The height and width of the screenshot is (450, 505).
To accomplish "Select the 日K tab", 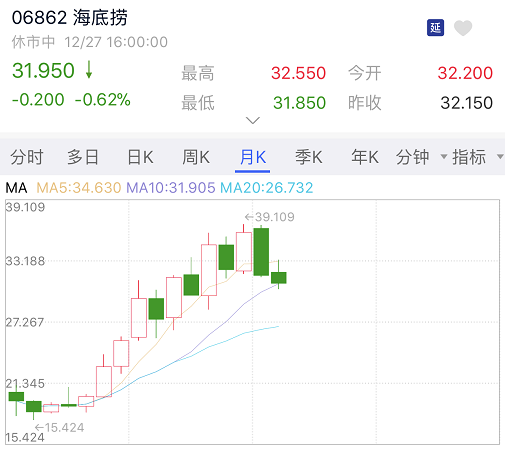I will pyautogui.click(x=140, y=157).
